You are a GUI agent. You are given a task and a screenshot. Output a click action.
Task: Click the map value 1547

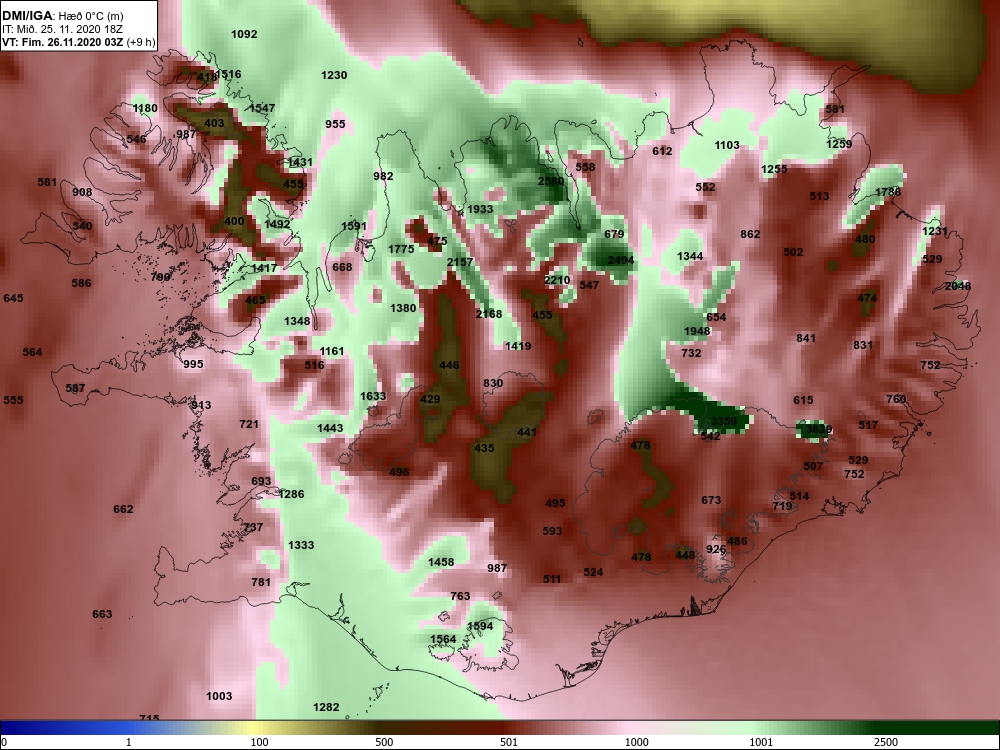click(262, 108)
